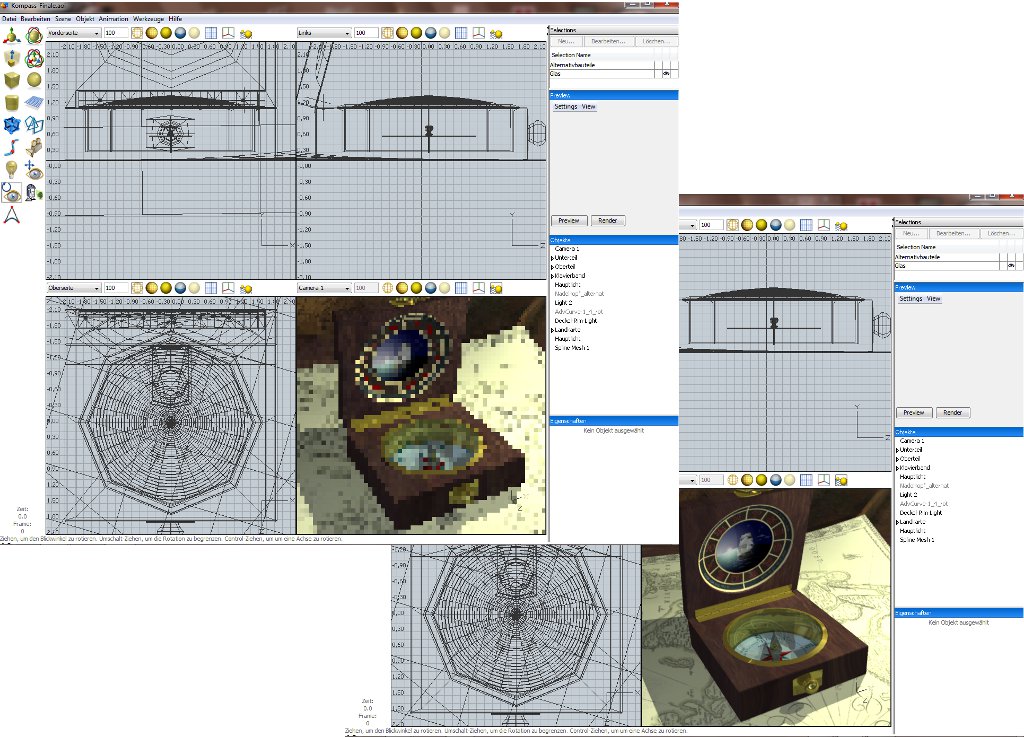Select the Create Camera tool
The width and height of the screenshot is (1024, 737).
[34, 148]
